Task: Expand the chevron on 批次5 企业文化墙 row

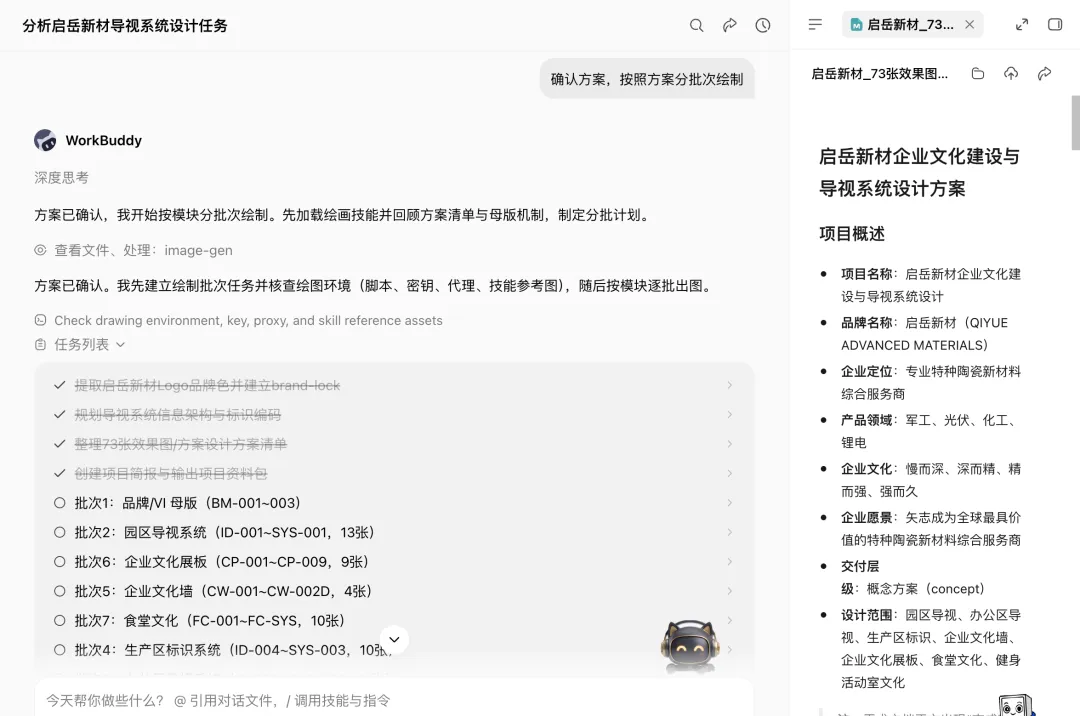Action: point(729,591)
